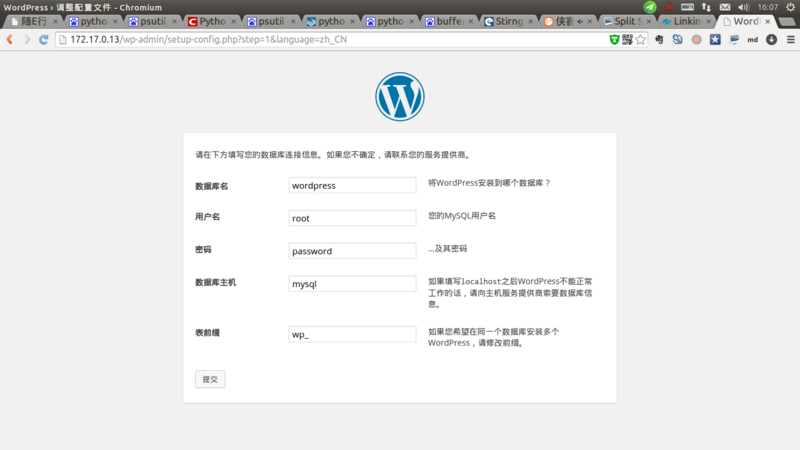The width and height of the screenshot is (800, 450).
Task: Click the page icon in the address bar
Action: tap(63, 39)
